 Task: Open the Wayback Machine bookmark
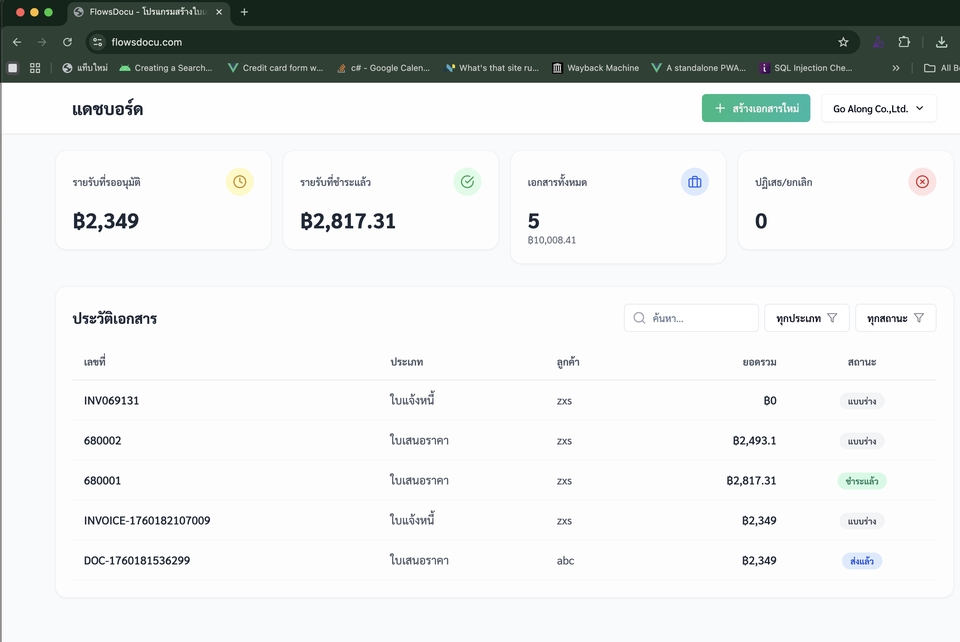(x=595, y=68)
